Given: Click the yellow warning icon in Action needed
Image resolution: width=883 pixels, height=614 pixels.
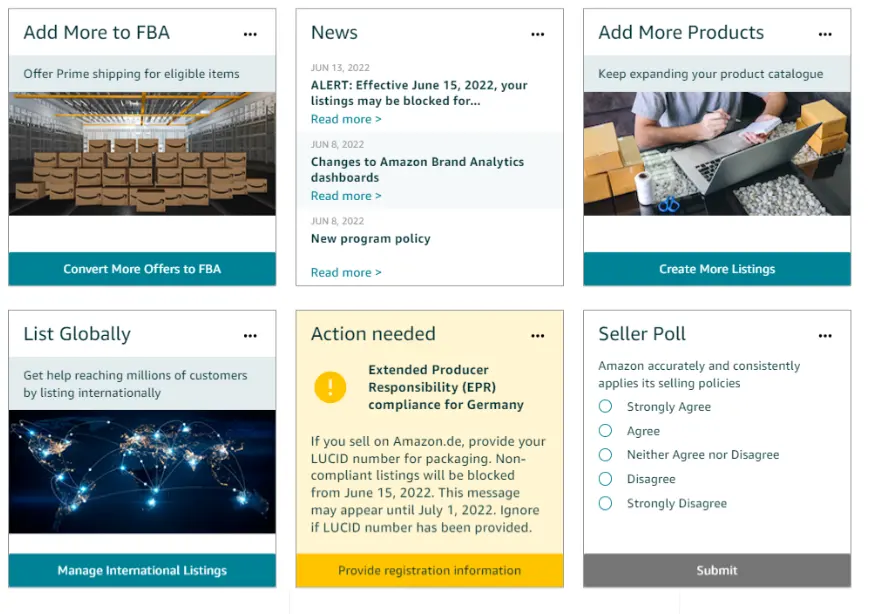Looking at the screenshot, I should tap(330, 387).
